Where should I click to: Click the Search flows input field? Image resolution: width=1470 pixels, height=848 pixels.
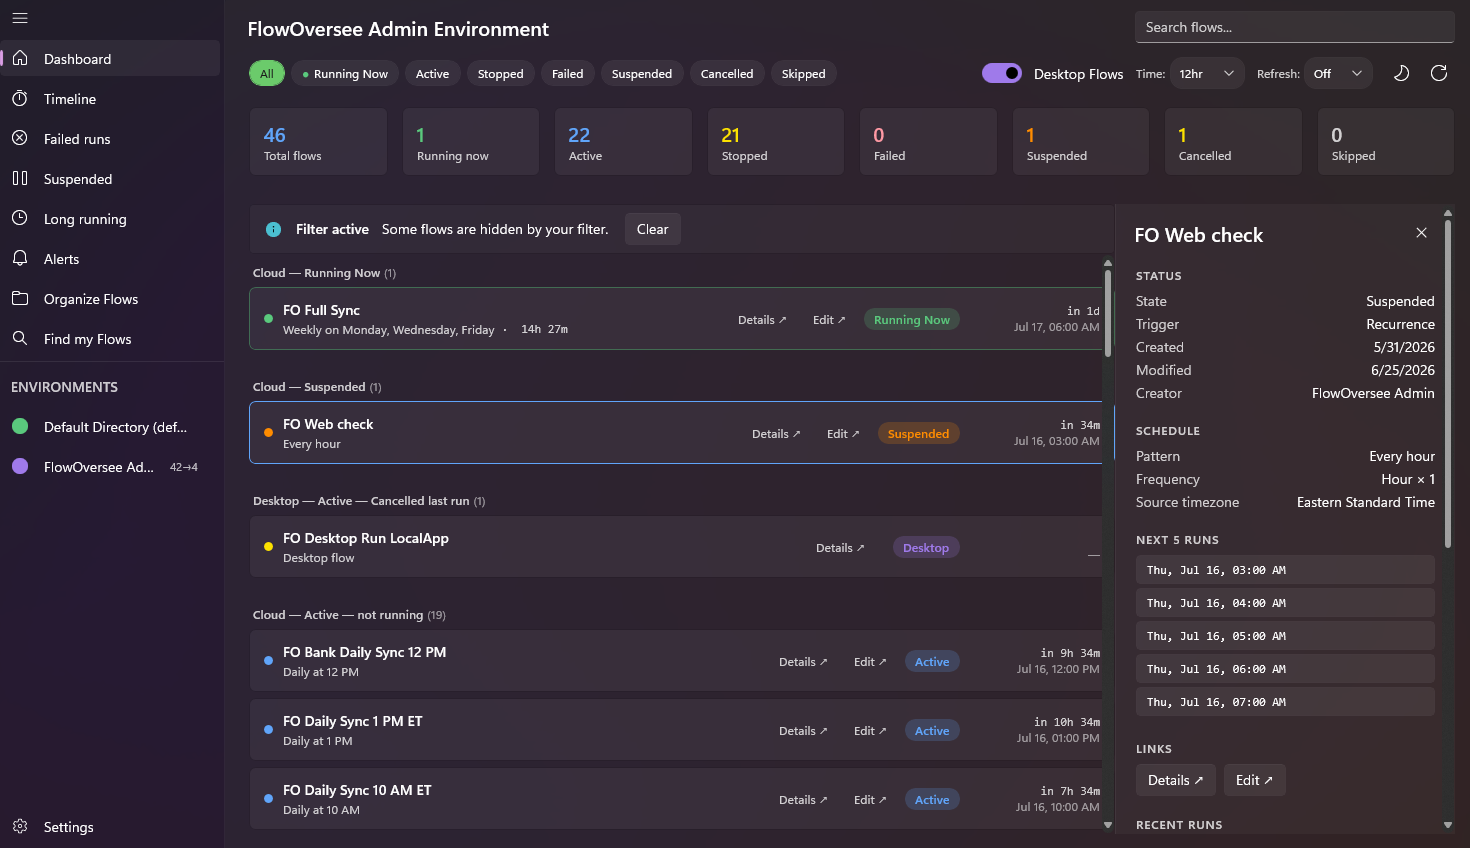click(x=1294, y=27)
